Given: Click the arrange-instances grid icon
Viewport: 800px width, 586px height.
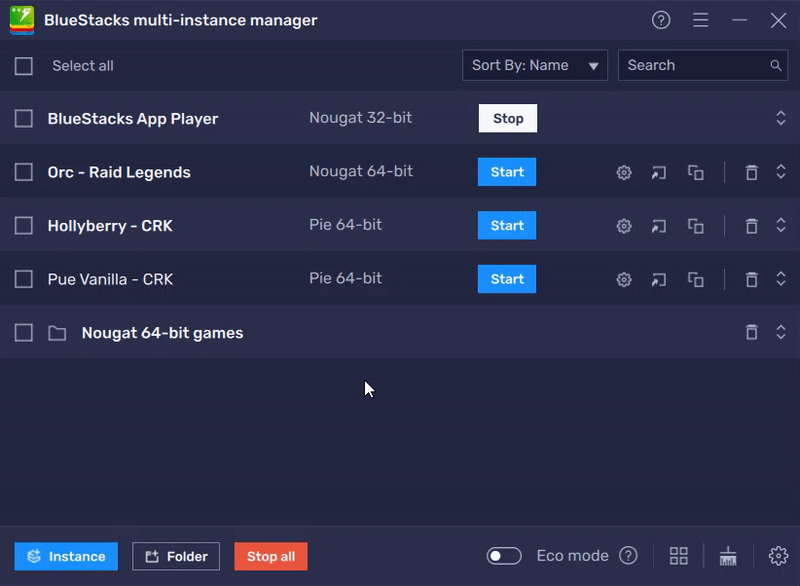Looking at the screenshot, I should click(678, 555).
